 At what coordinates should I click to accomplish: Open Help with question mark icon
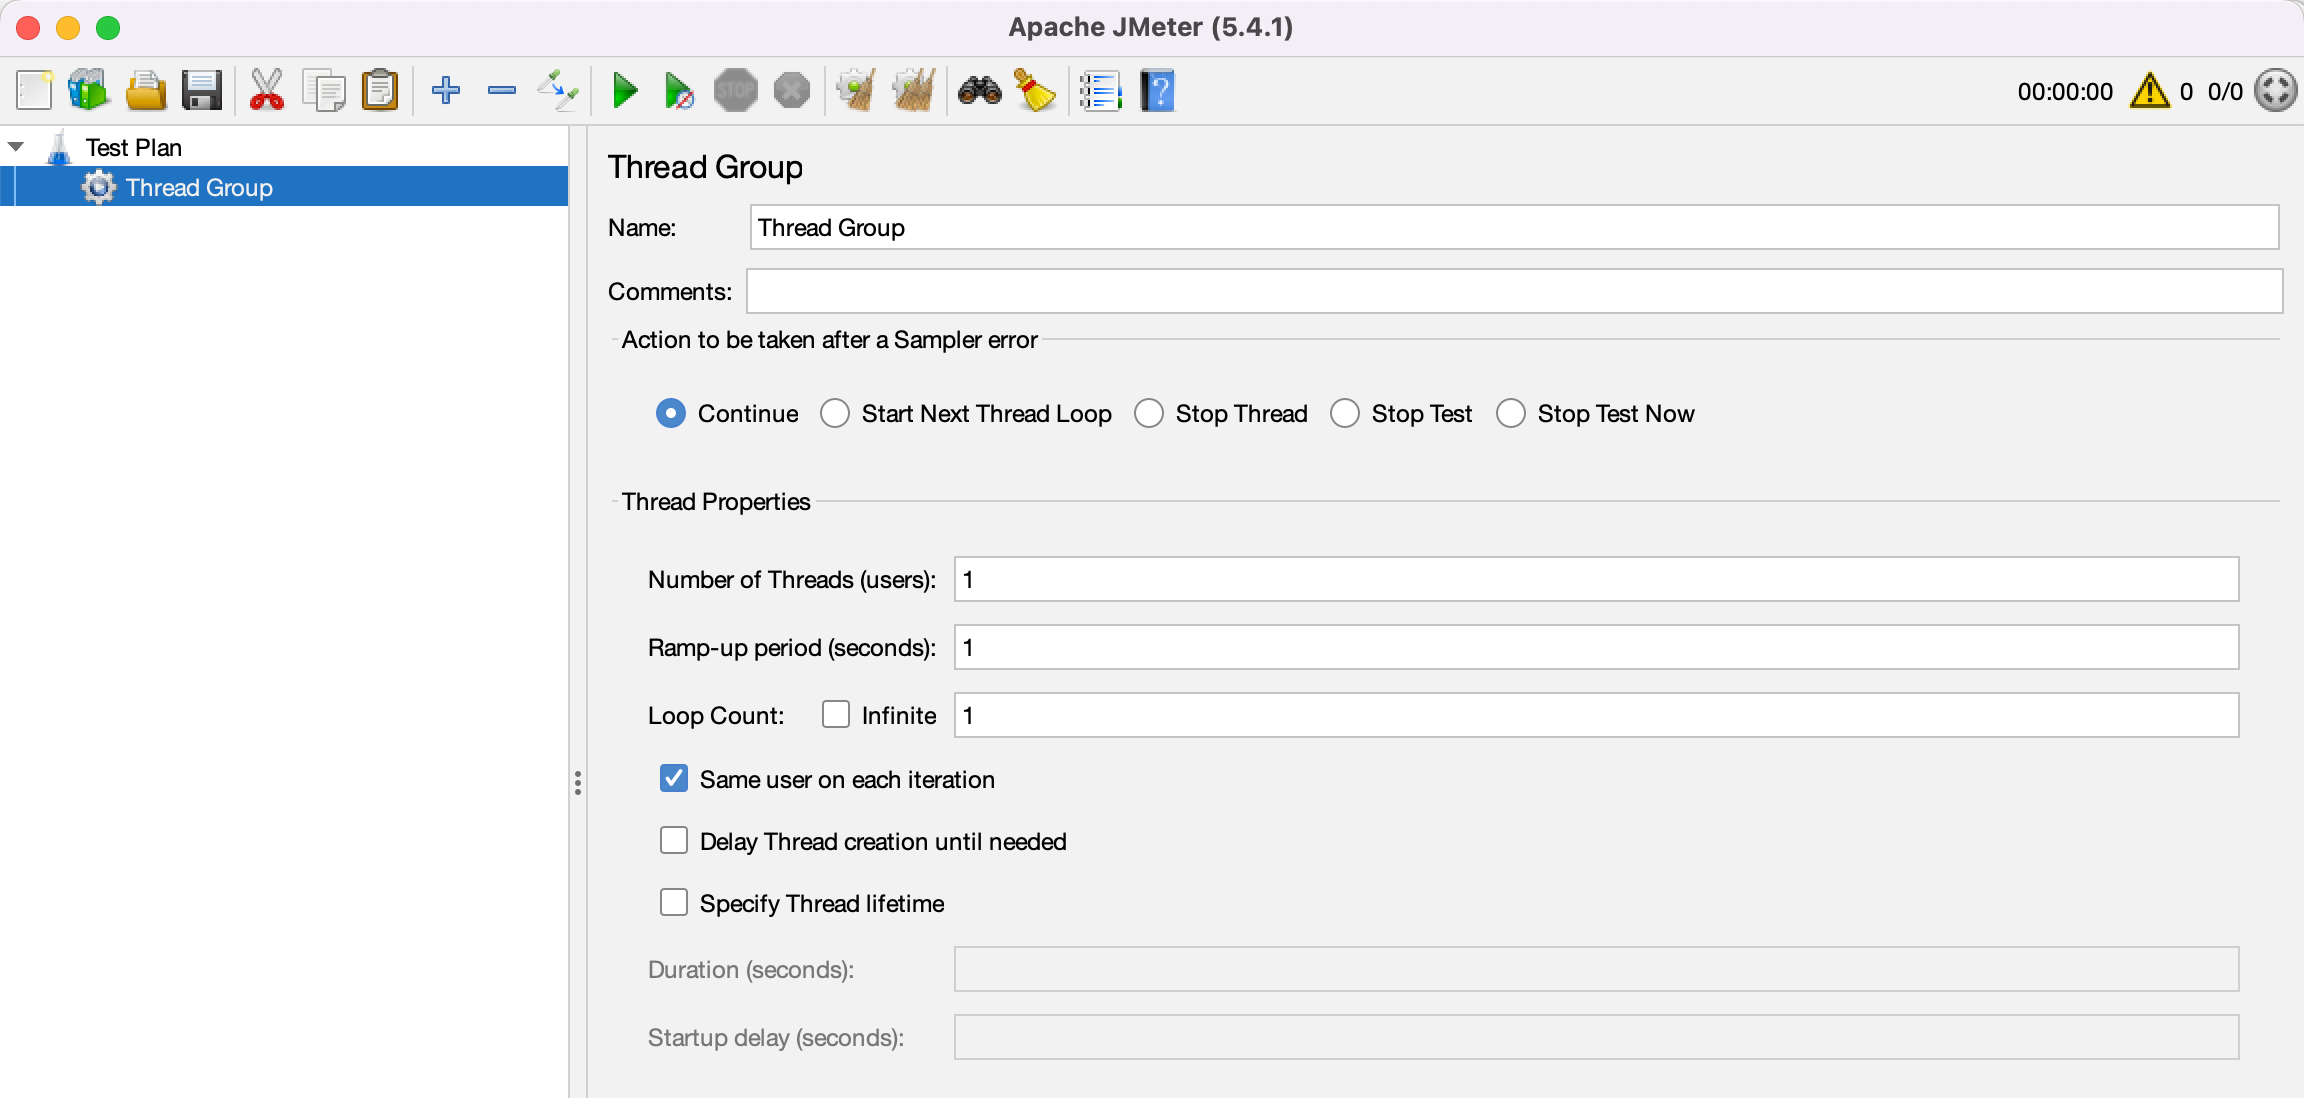(x=1157, y=91)
